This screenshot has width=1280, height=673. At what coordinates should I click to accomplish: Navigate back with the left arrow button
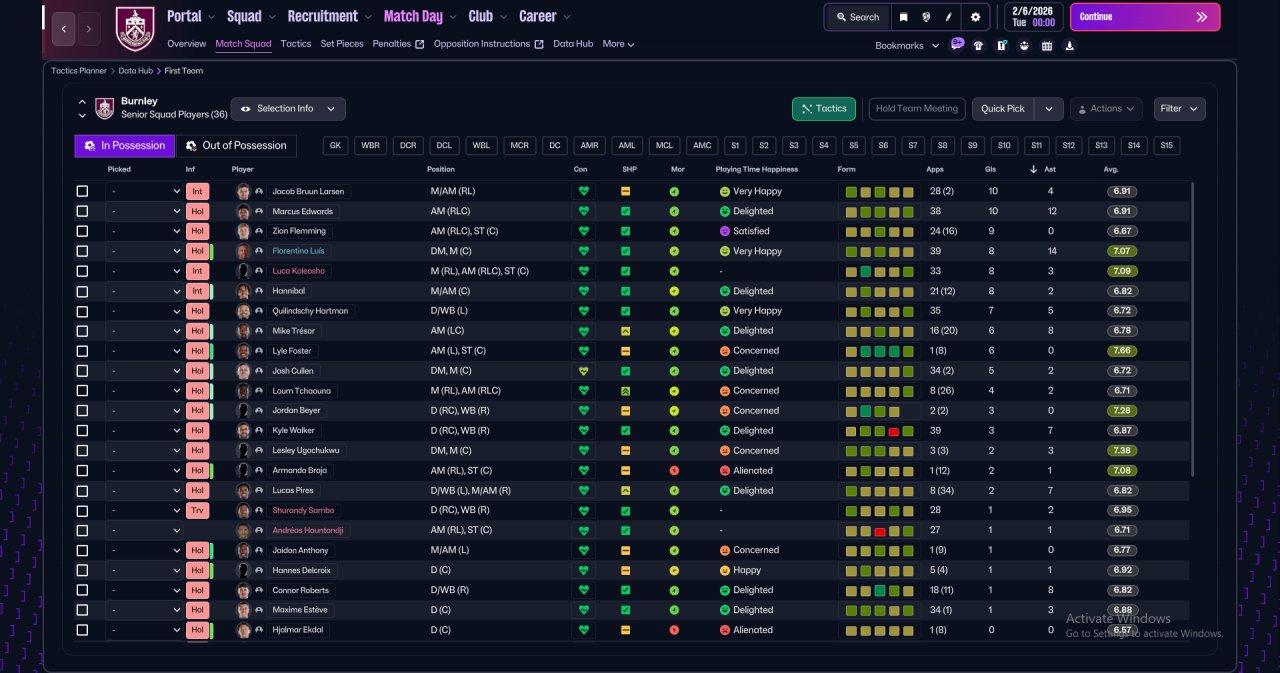point(63,29)
